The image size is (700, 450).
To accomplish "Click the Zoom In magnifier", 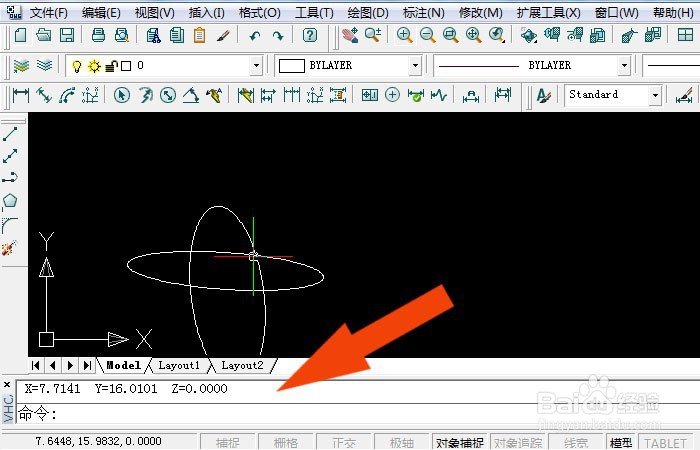I will [404, 35].
